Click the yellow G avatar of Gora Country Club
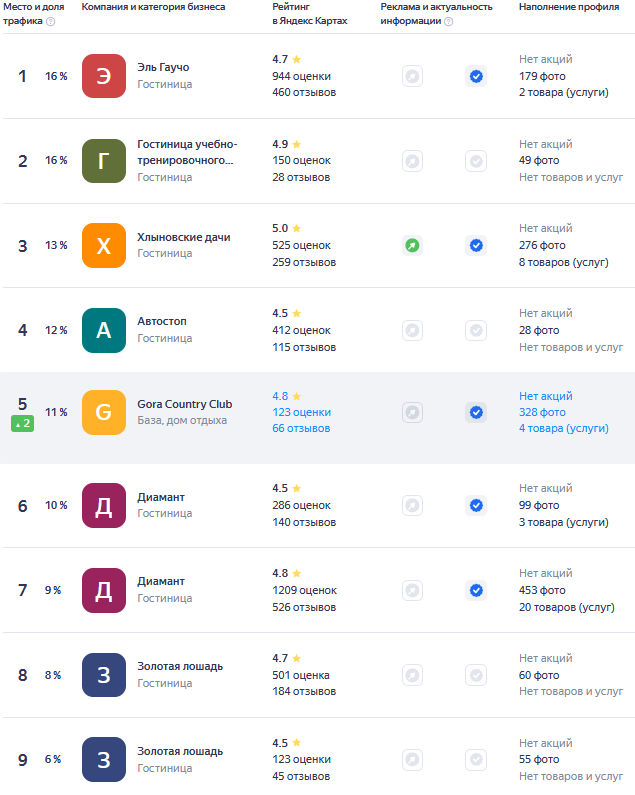Viewport: 635px width, 795px height. coord(104,412)
